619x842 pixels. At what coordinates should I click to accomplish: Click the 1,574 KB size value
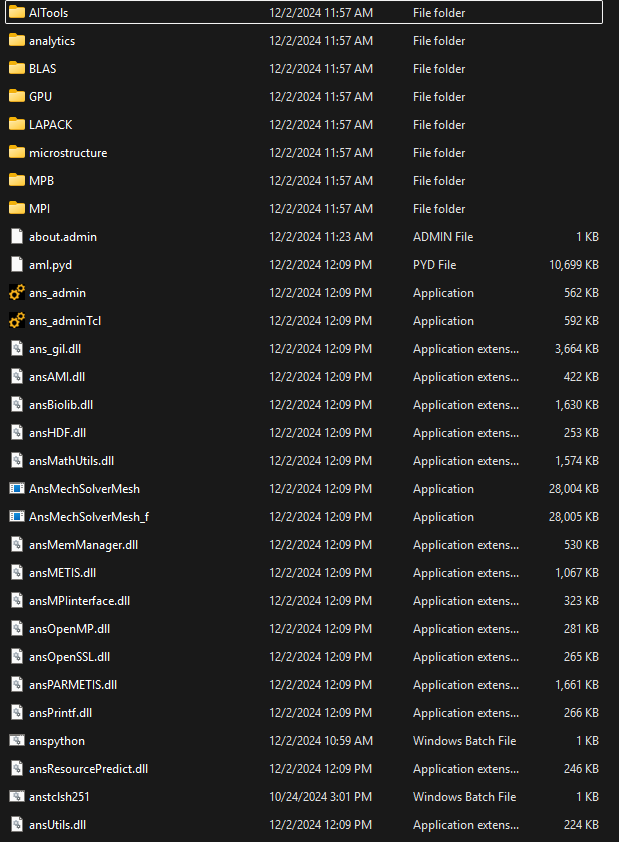coord(577,461)
